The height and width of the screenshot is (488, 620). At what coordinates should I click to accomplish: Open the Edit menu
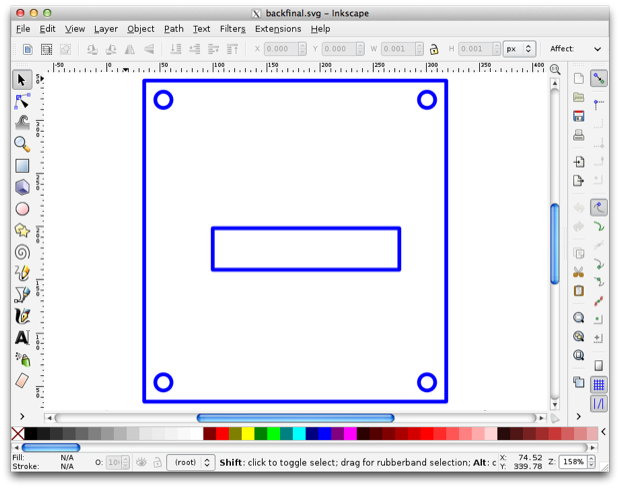pos(47,29)
